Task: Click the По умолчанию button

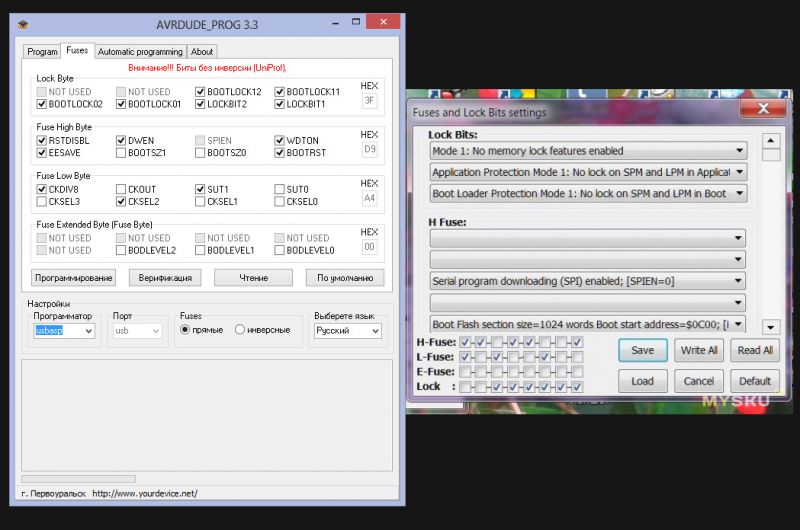Action: click(x=345, y=278)
